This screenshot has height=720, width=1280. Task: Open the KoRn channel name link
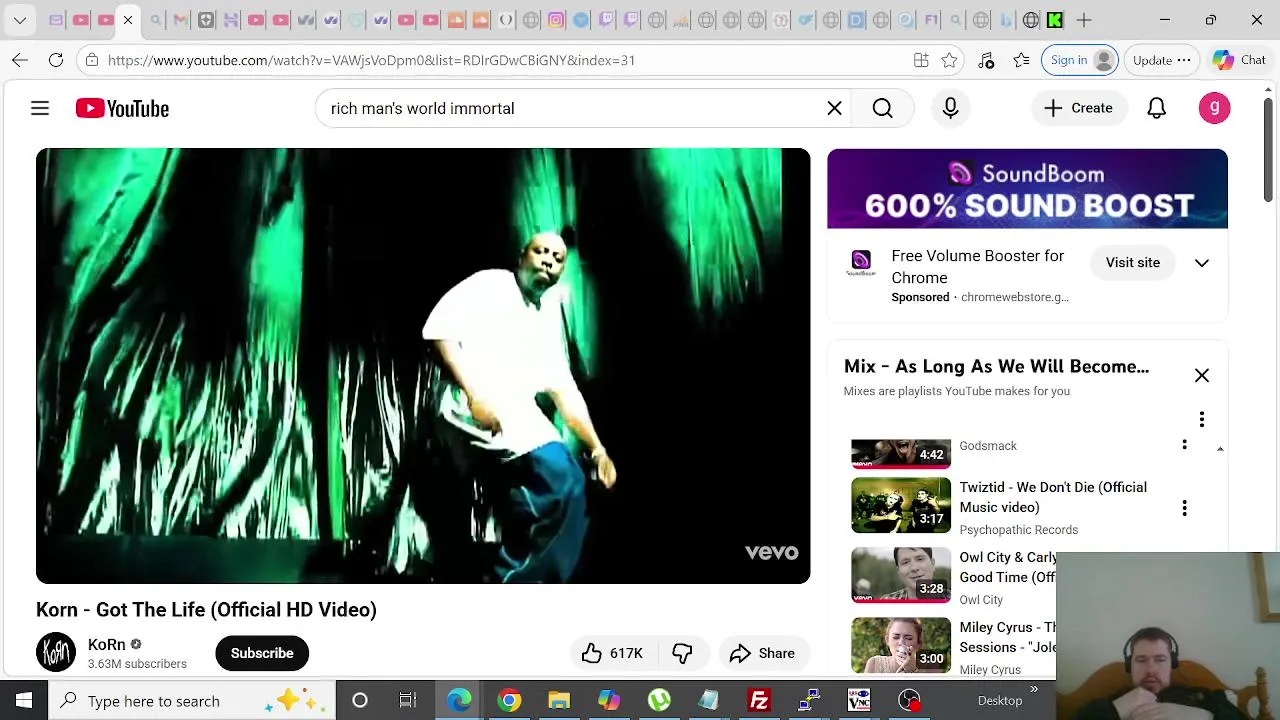click(x=107, y=645)
